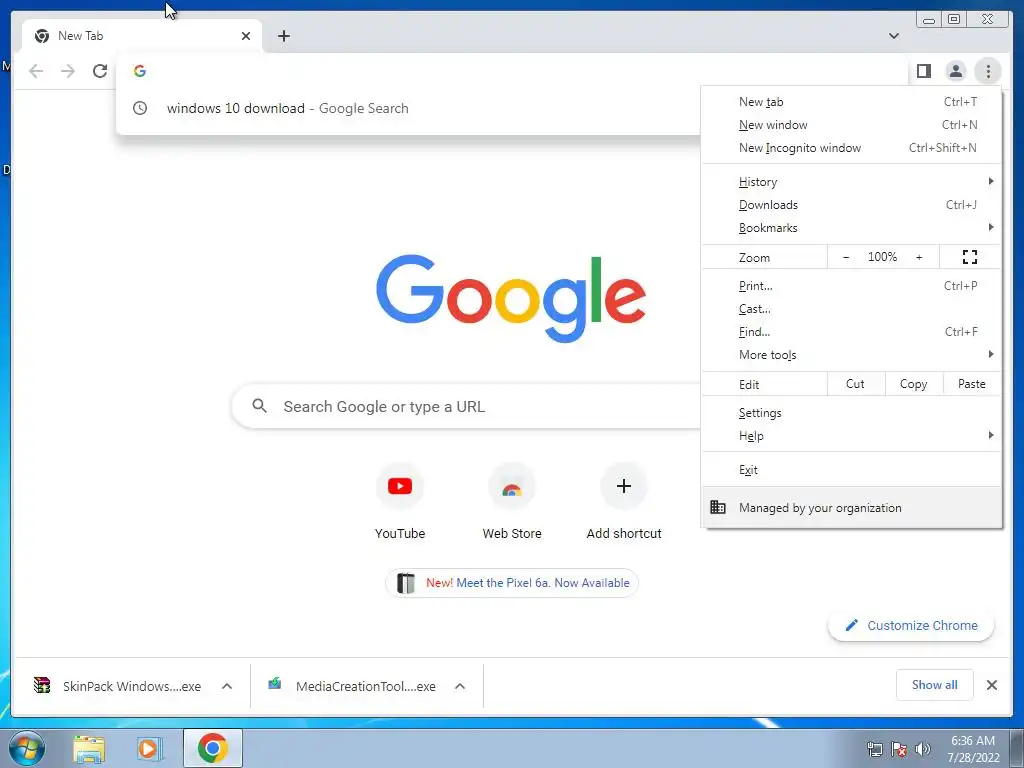This screenshot has width=1024, height=768.
Task: Choose New Incognito window
Action: pos(852,148)
